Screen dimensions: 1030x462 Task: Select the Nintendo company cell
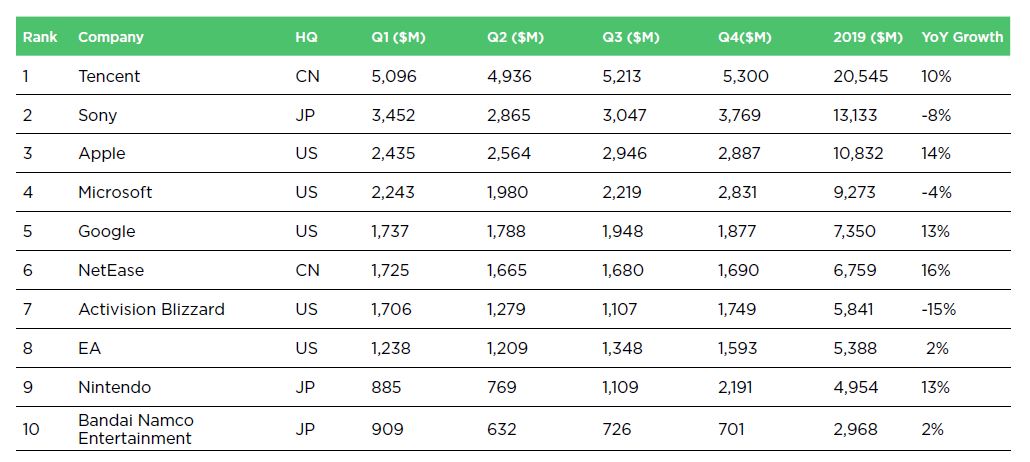coord(114,387)
